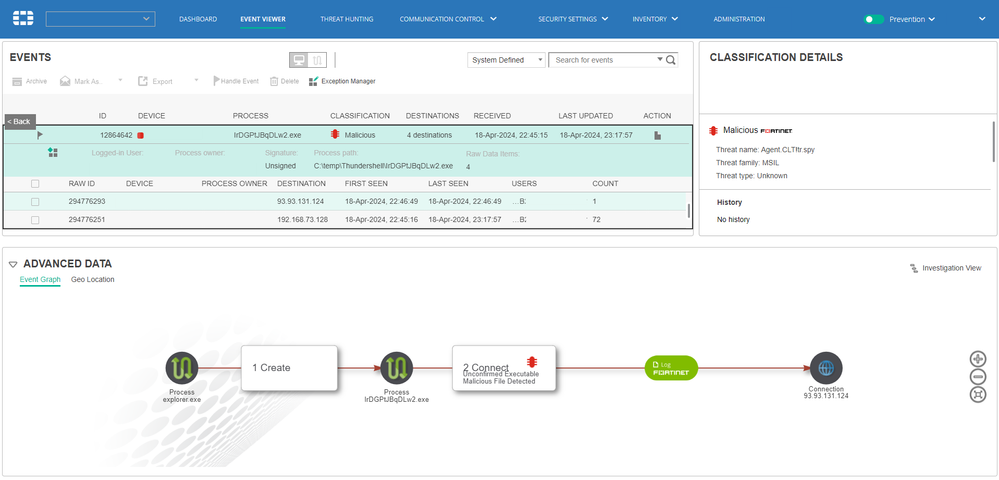Click the '2 Connect' event box
Screen dimensions: 999x480
[x=504, y=368]
